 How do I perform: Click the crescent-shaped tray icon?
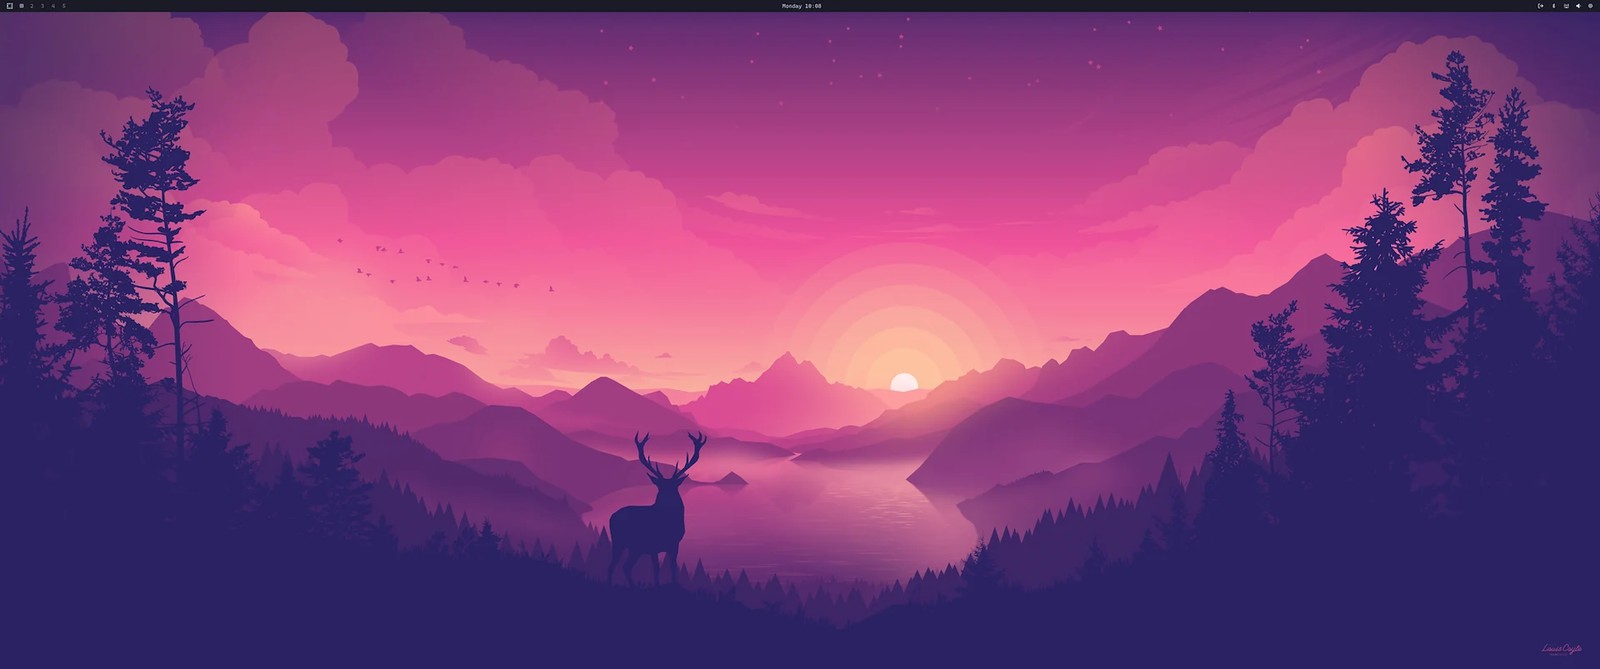[1553, 6]
